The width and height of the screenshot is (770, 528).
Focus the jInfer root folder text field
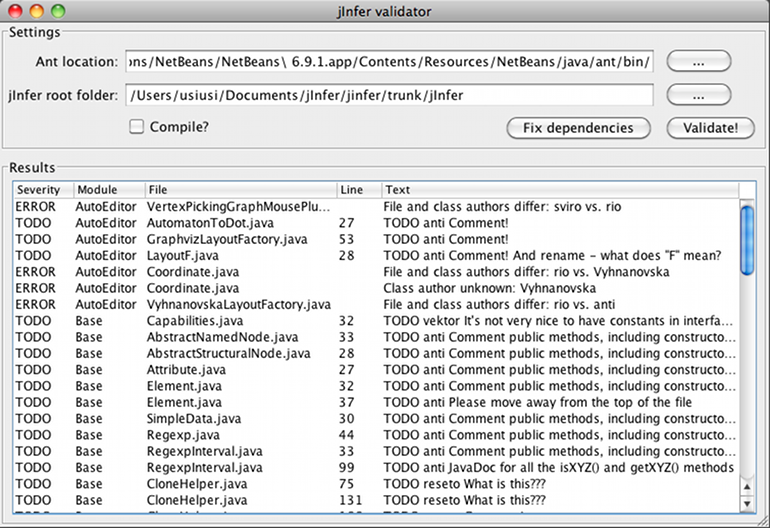[x=390, y=96]
